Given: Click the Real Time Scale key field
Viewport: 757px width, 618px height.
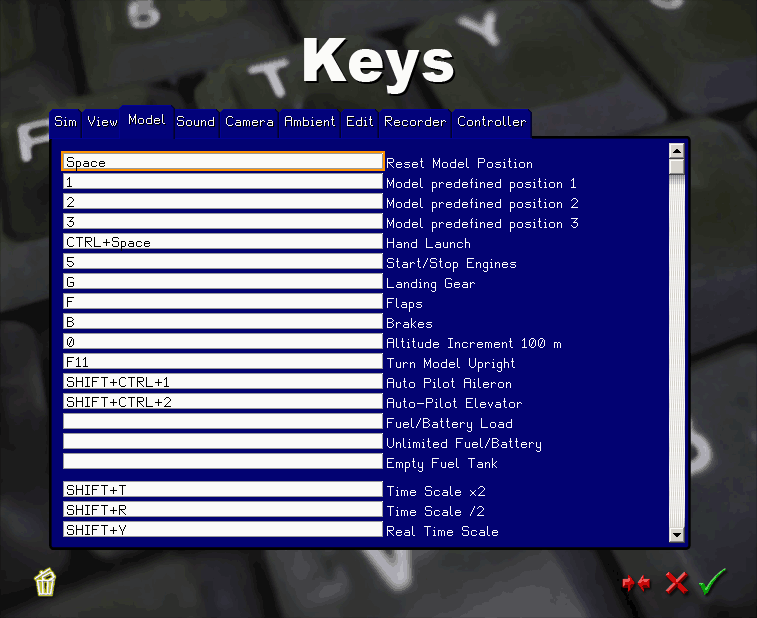Looking at the screenshot, I should (x=223, y=530).
